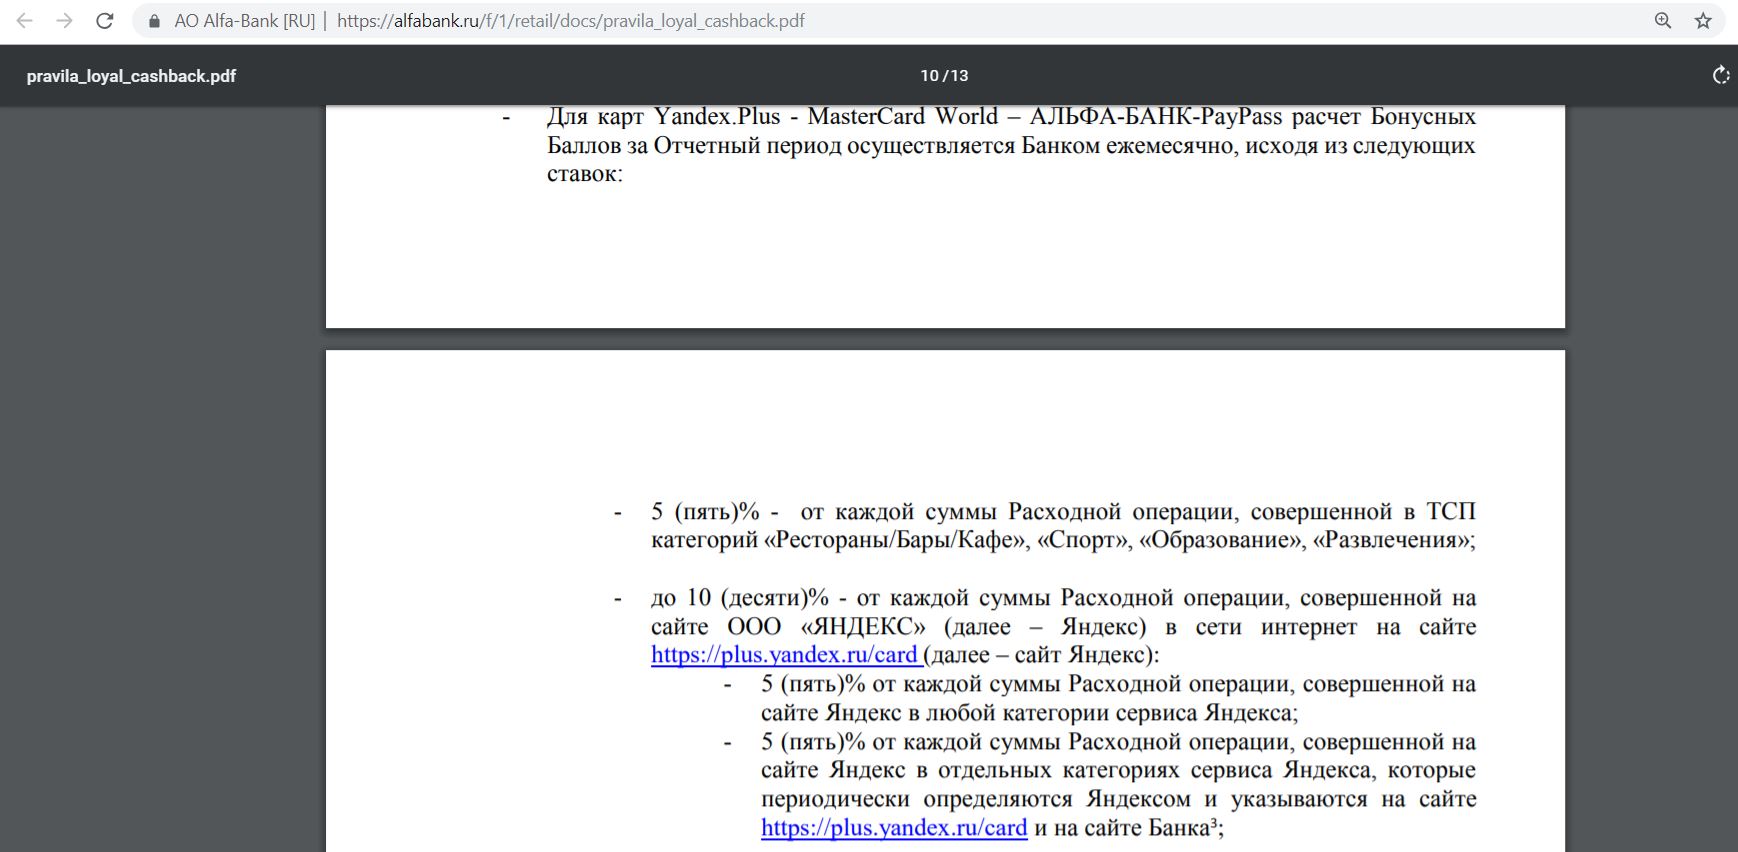Click the text 'любой категории сервиса Яндекса;'
This screenshot has width=1738, height=852.
(1112, 713)
